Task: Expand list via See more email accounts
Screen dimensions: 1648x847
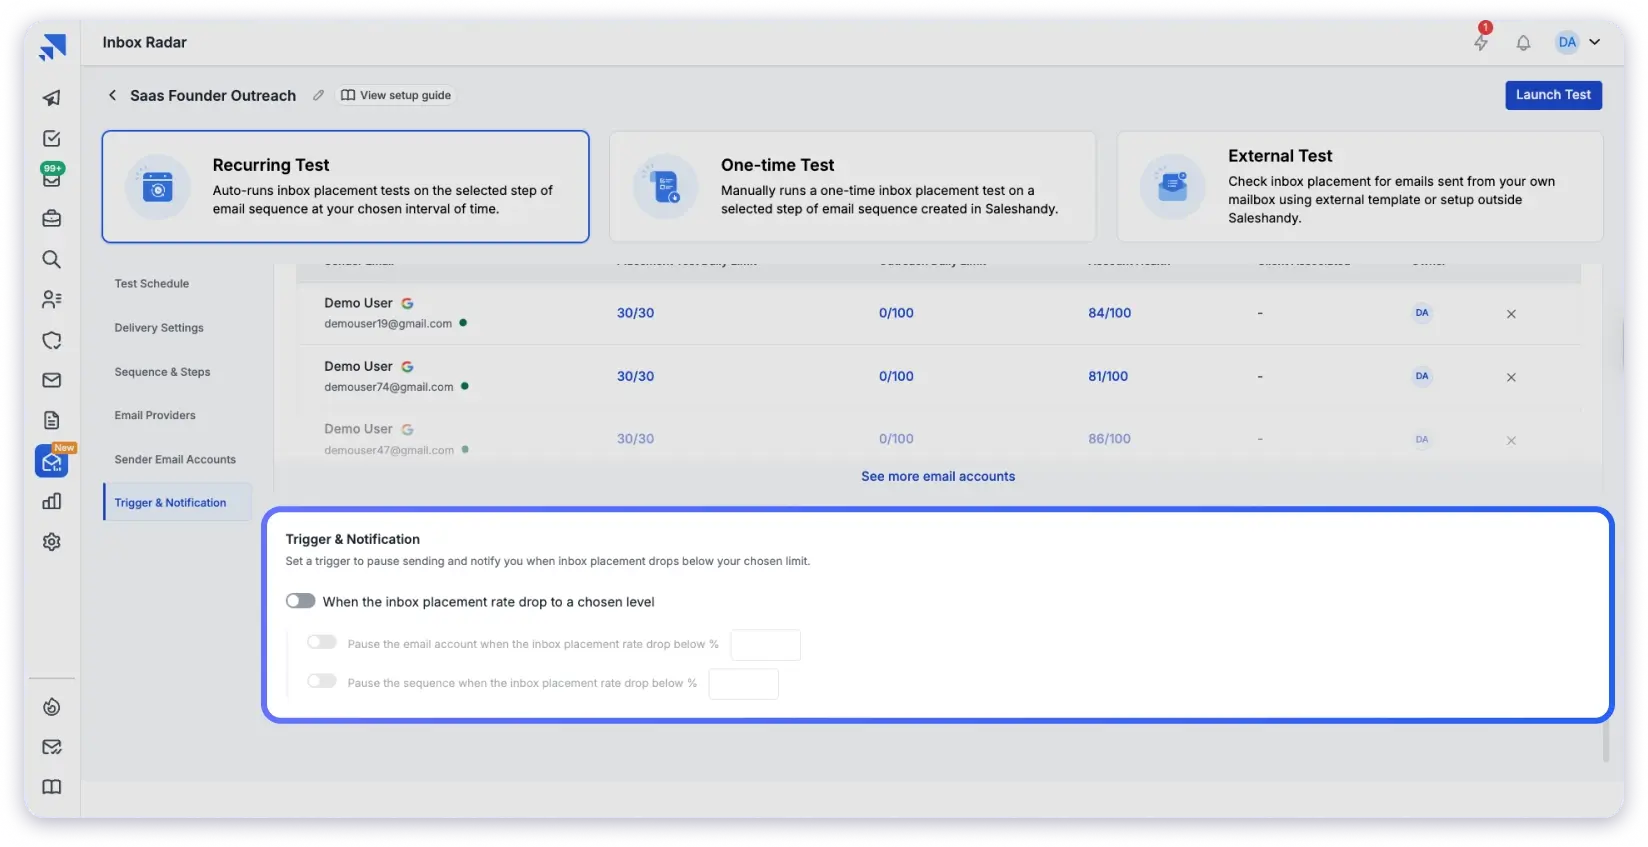Action: point(937,477)
